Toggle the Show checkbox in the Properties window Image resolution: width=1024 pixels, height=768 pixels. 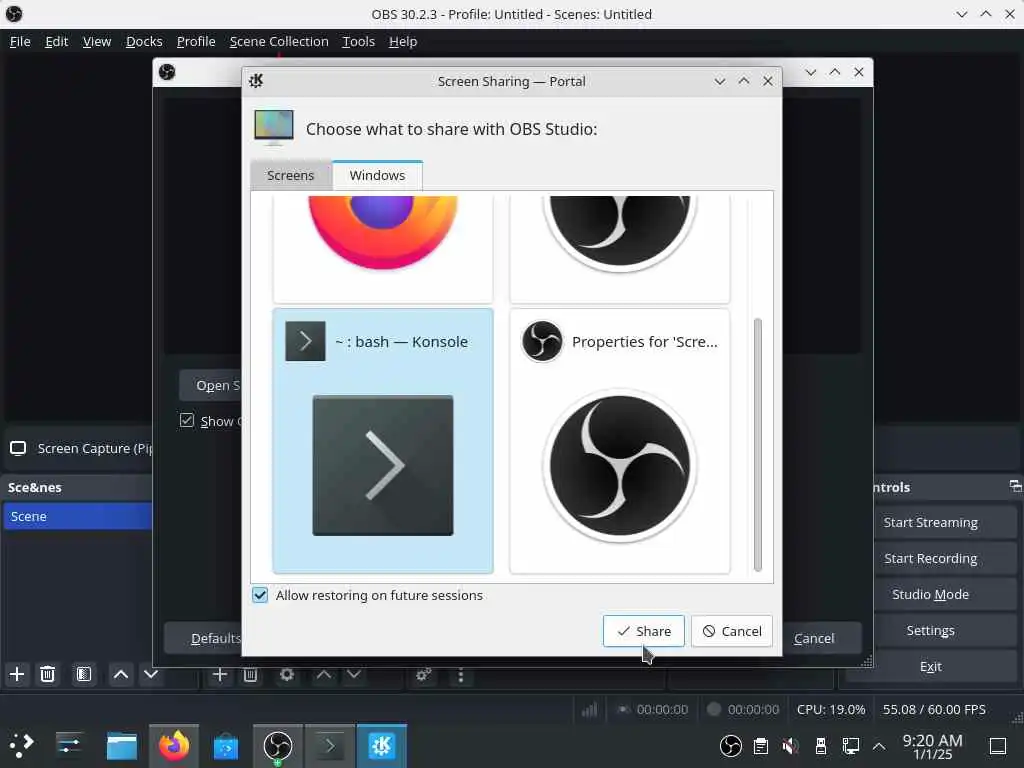point(187,420)
